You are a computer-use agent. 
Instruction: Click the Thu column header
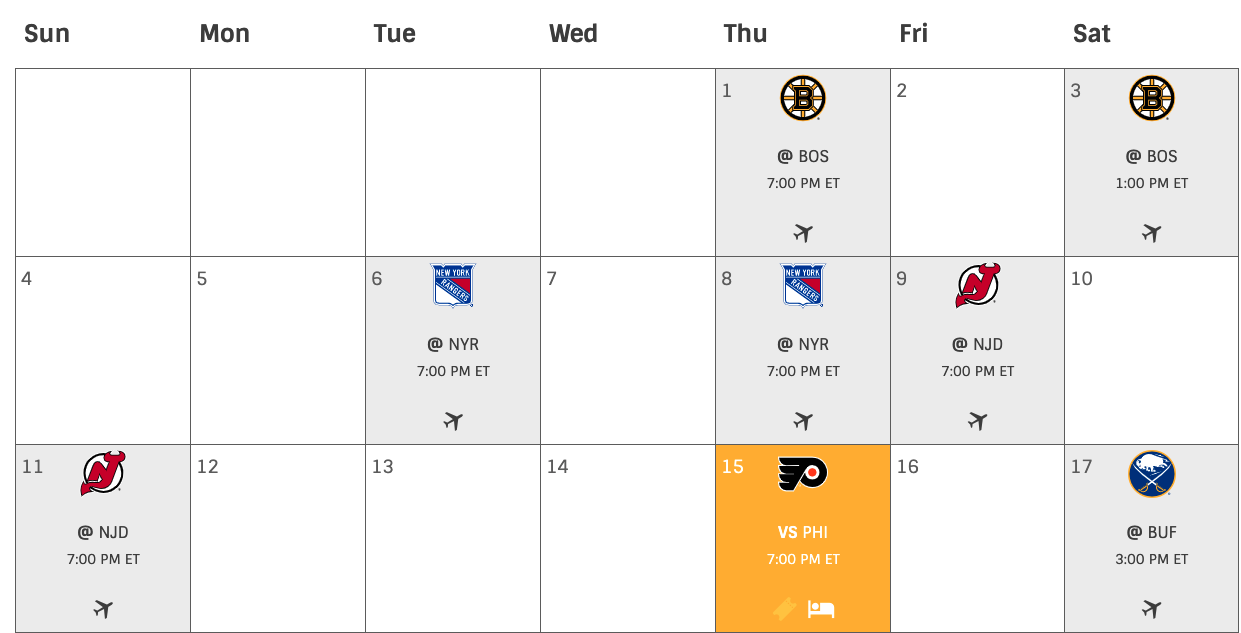point(745,33)
